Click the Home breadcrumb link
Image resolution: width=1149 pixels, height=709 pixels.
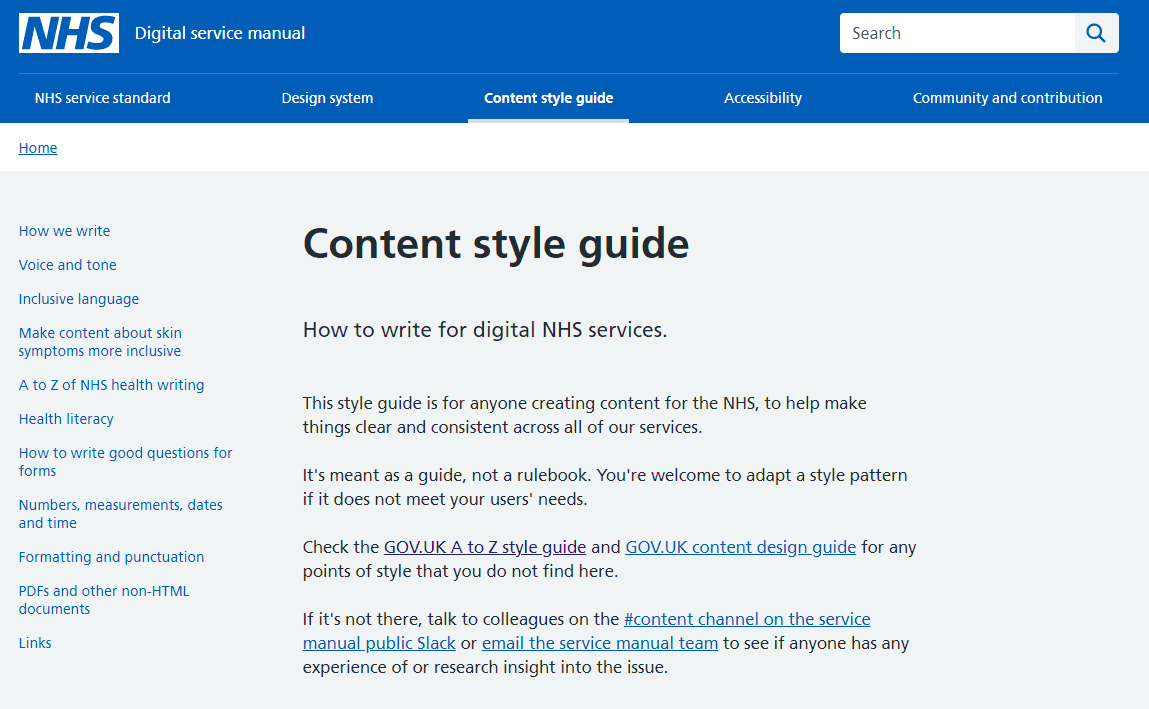pyautogui.click(x=38, y=148)
